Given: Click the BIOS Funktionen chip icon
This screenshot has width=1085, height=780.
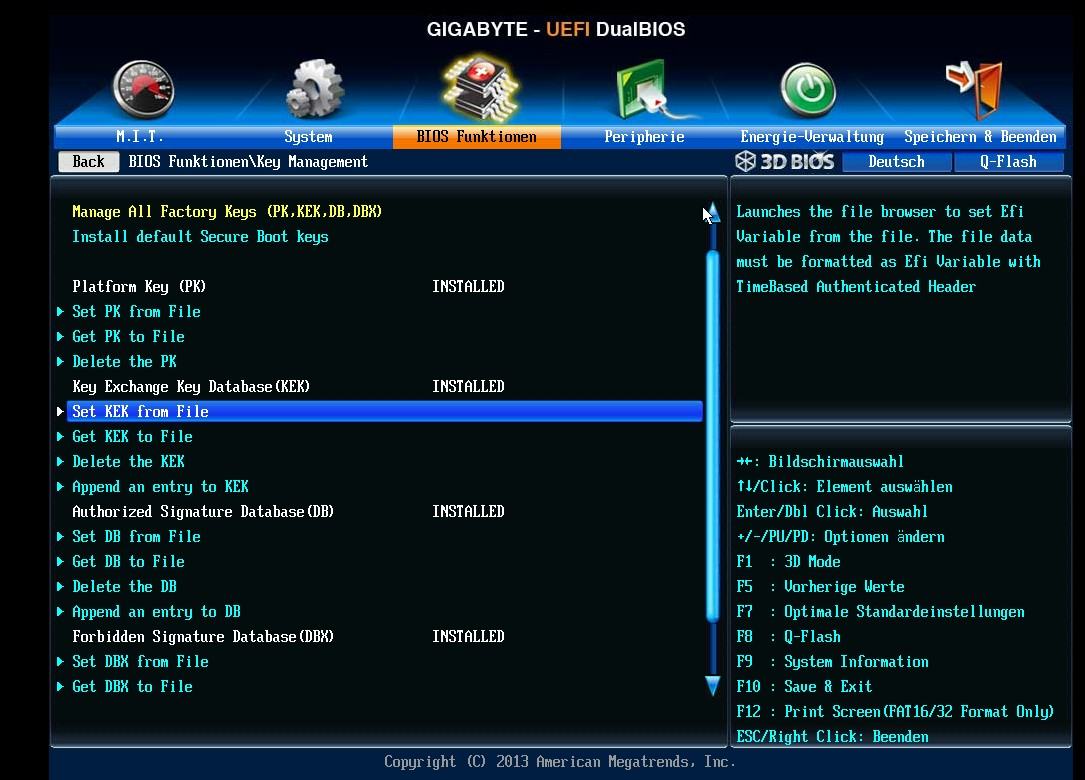Looking at the screenshot, I should pos(479,87).
